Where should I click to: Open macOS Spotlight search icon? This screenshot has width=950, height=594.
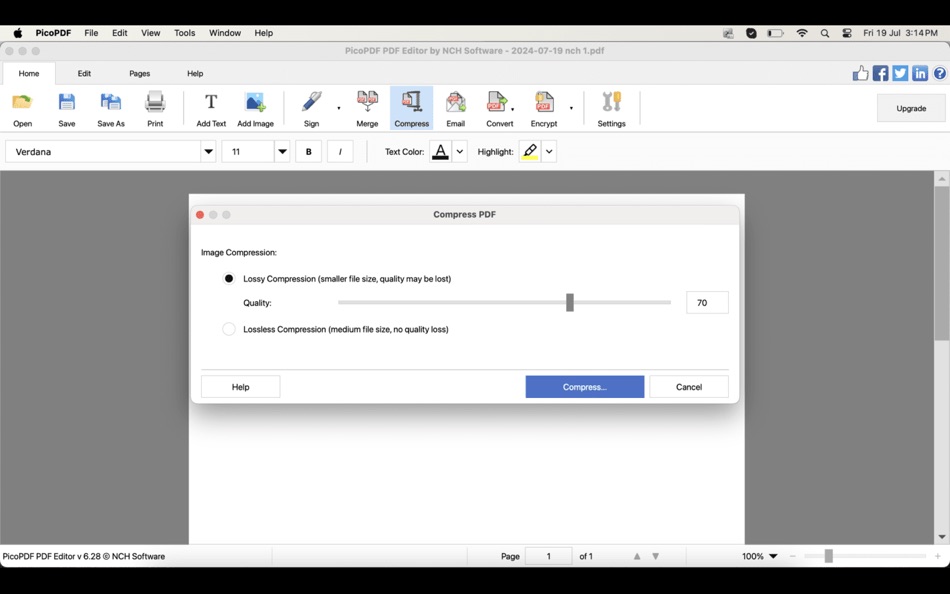click(x=825, y=33)
